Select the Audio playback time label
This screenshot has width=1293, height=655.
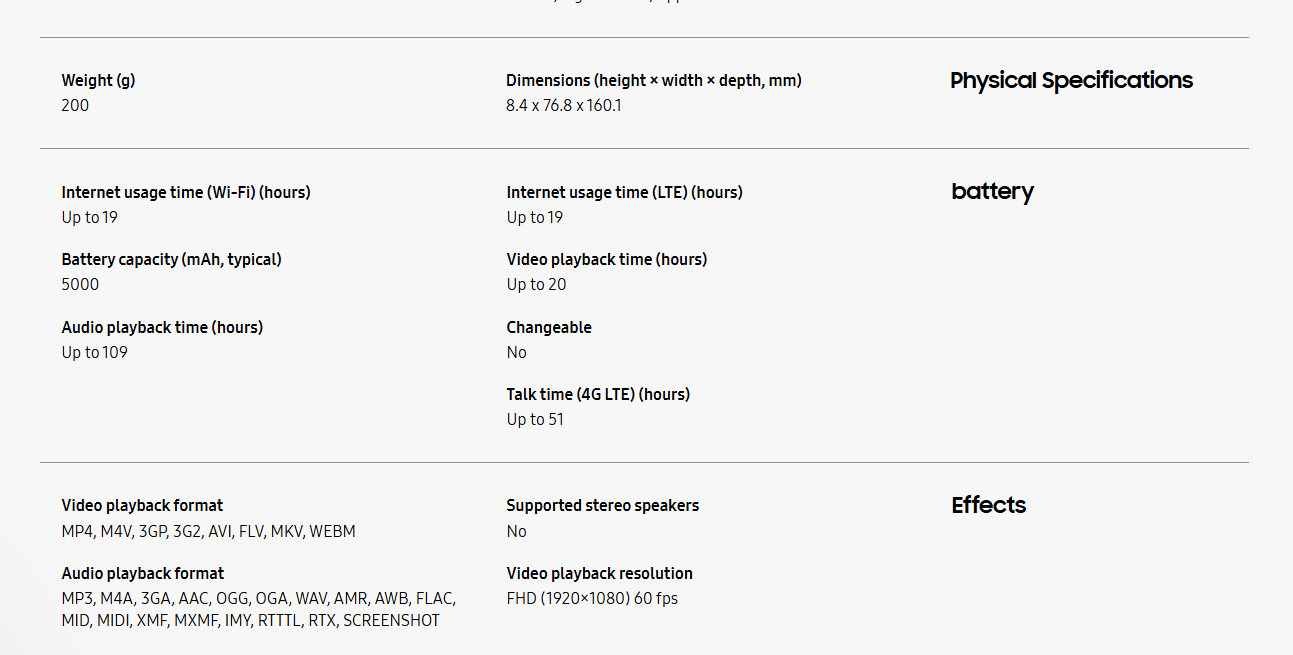click(x=162, y=327)
